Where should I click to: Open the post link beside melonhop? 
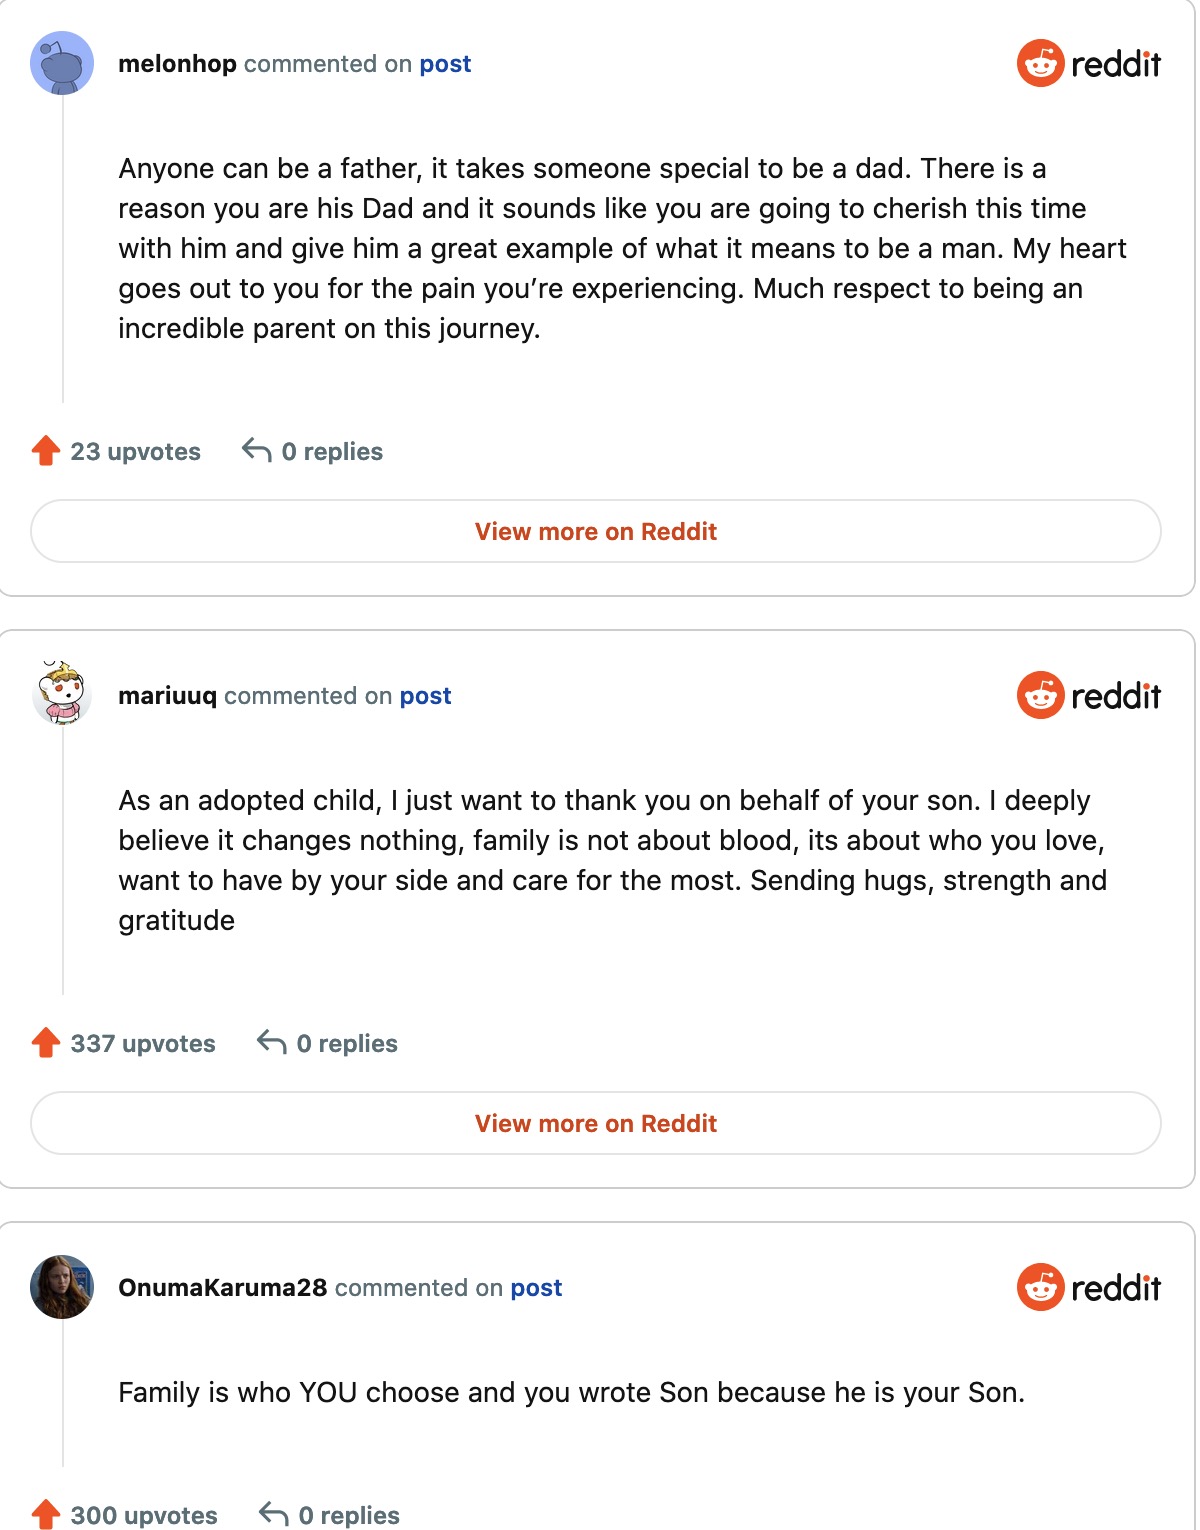[x=445, y=64]
